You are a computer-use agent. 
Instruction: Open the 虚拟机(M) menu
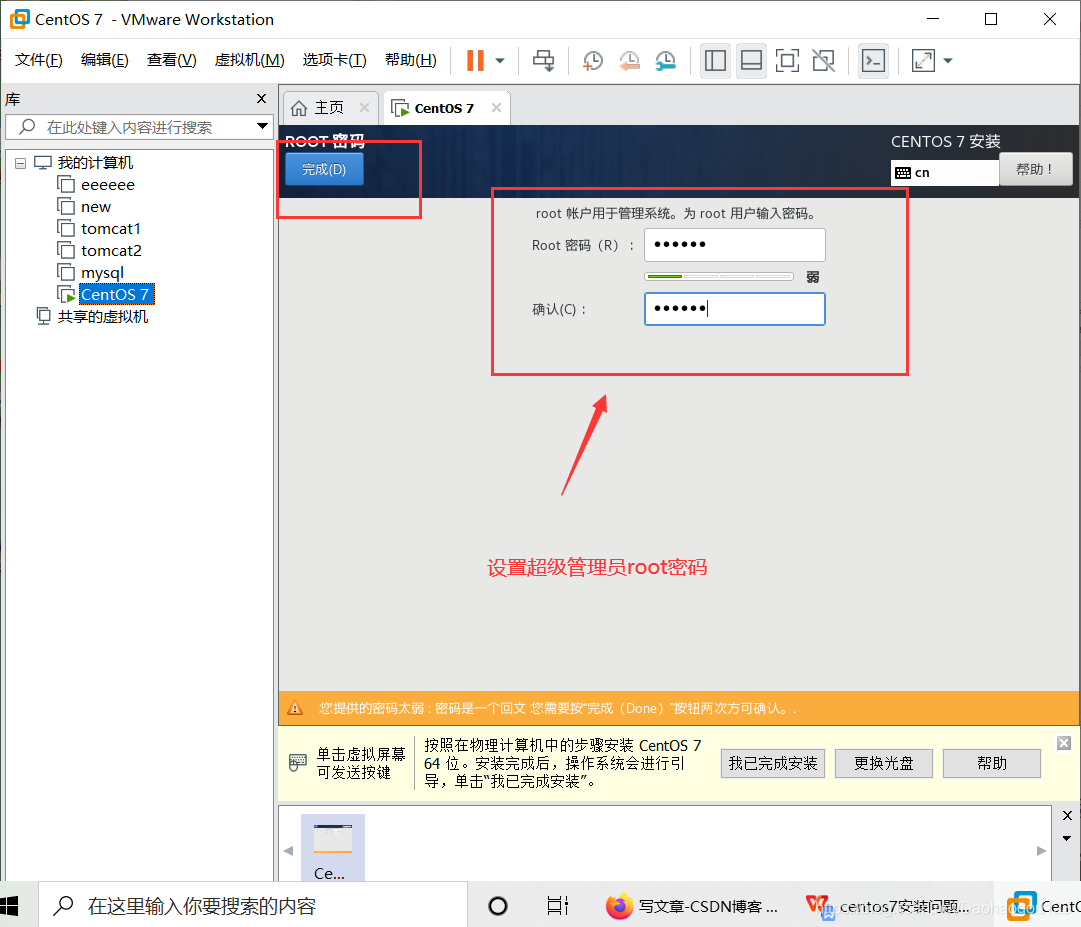click(249, 60)
